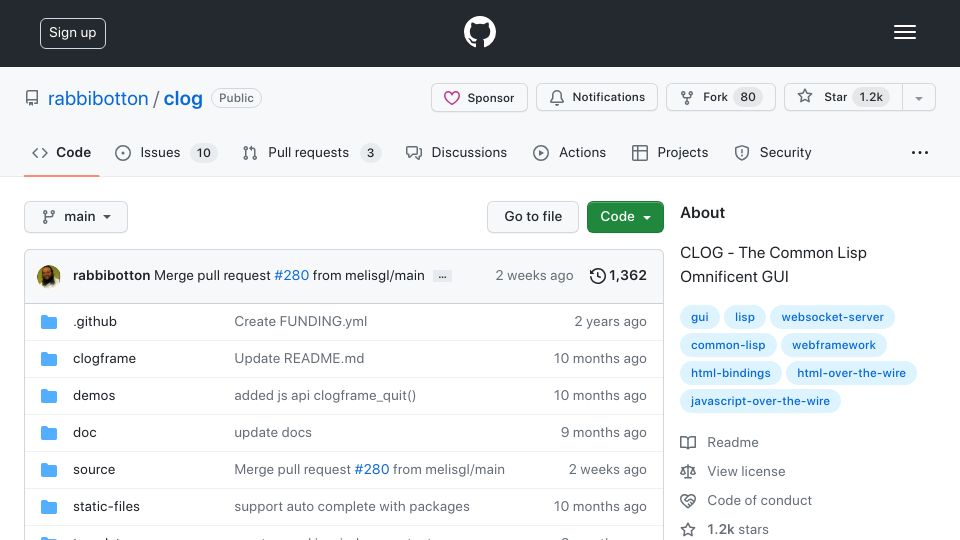Click the .github folder icon
960x540 pixels.
tap(49, 322)
